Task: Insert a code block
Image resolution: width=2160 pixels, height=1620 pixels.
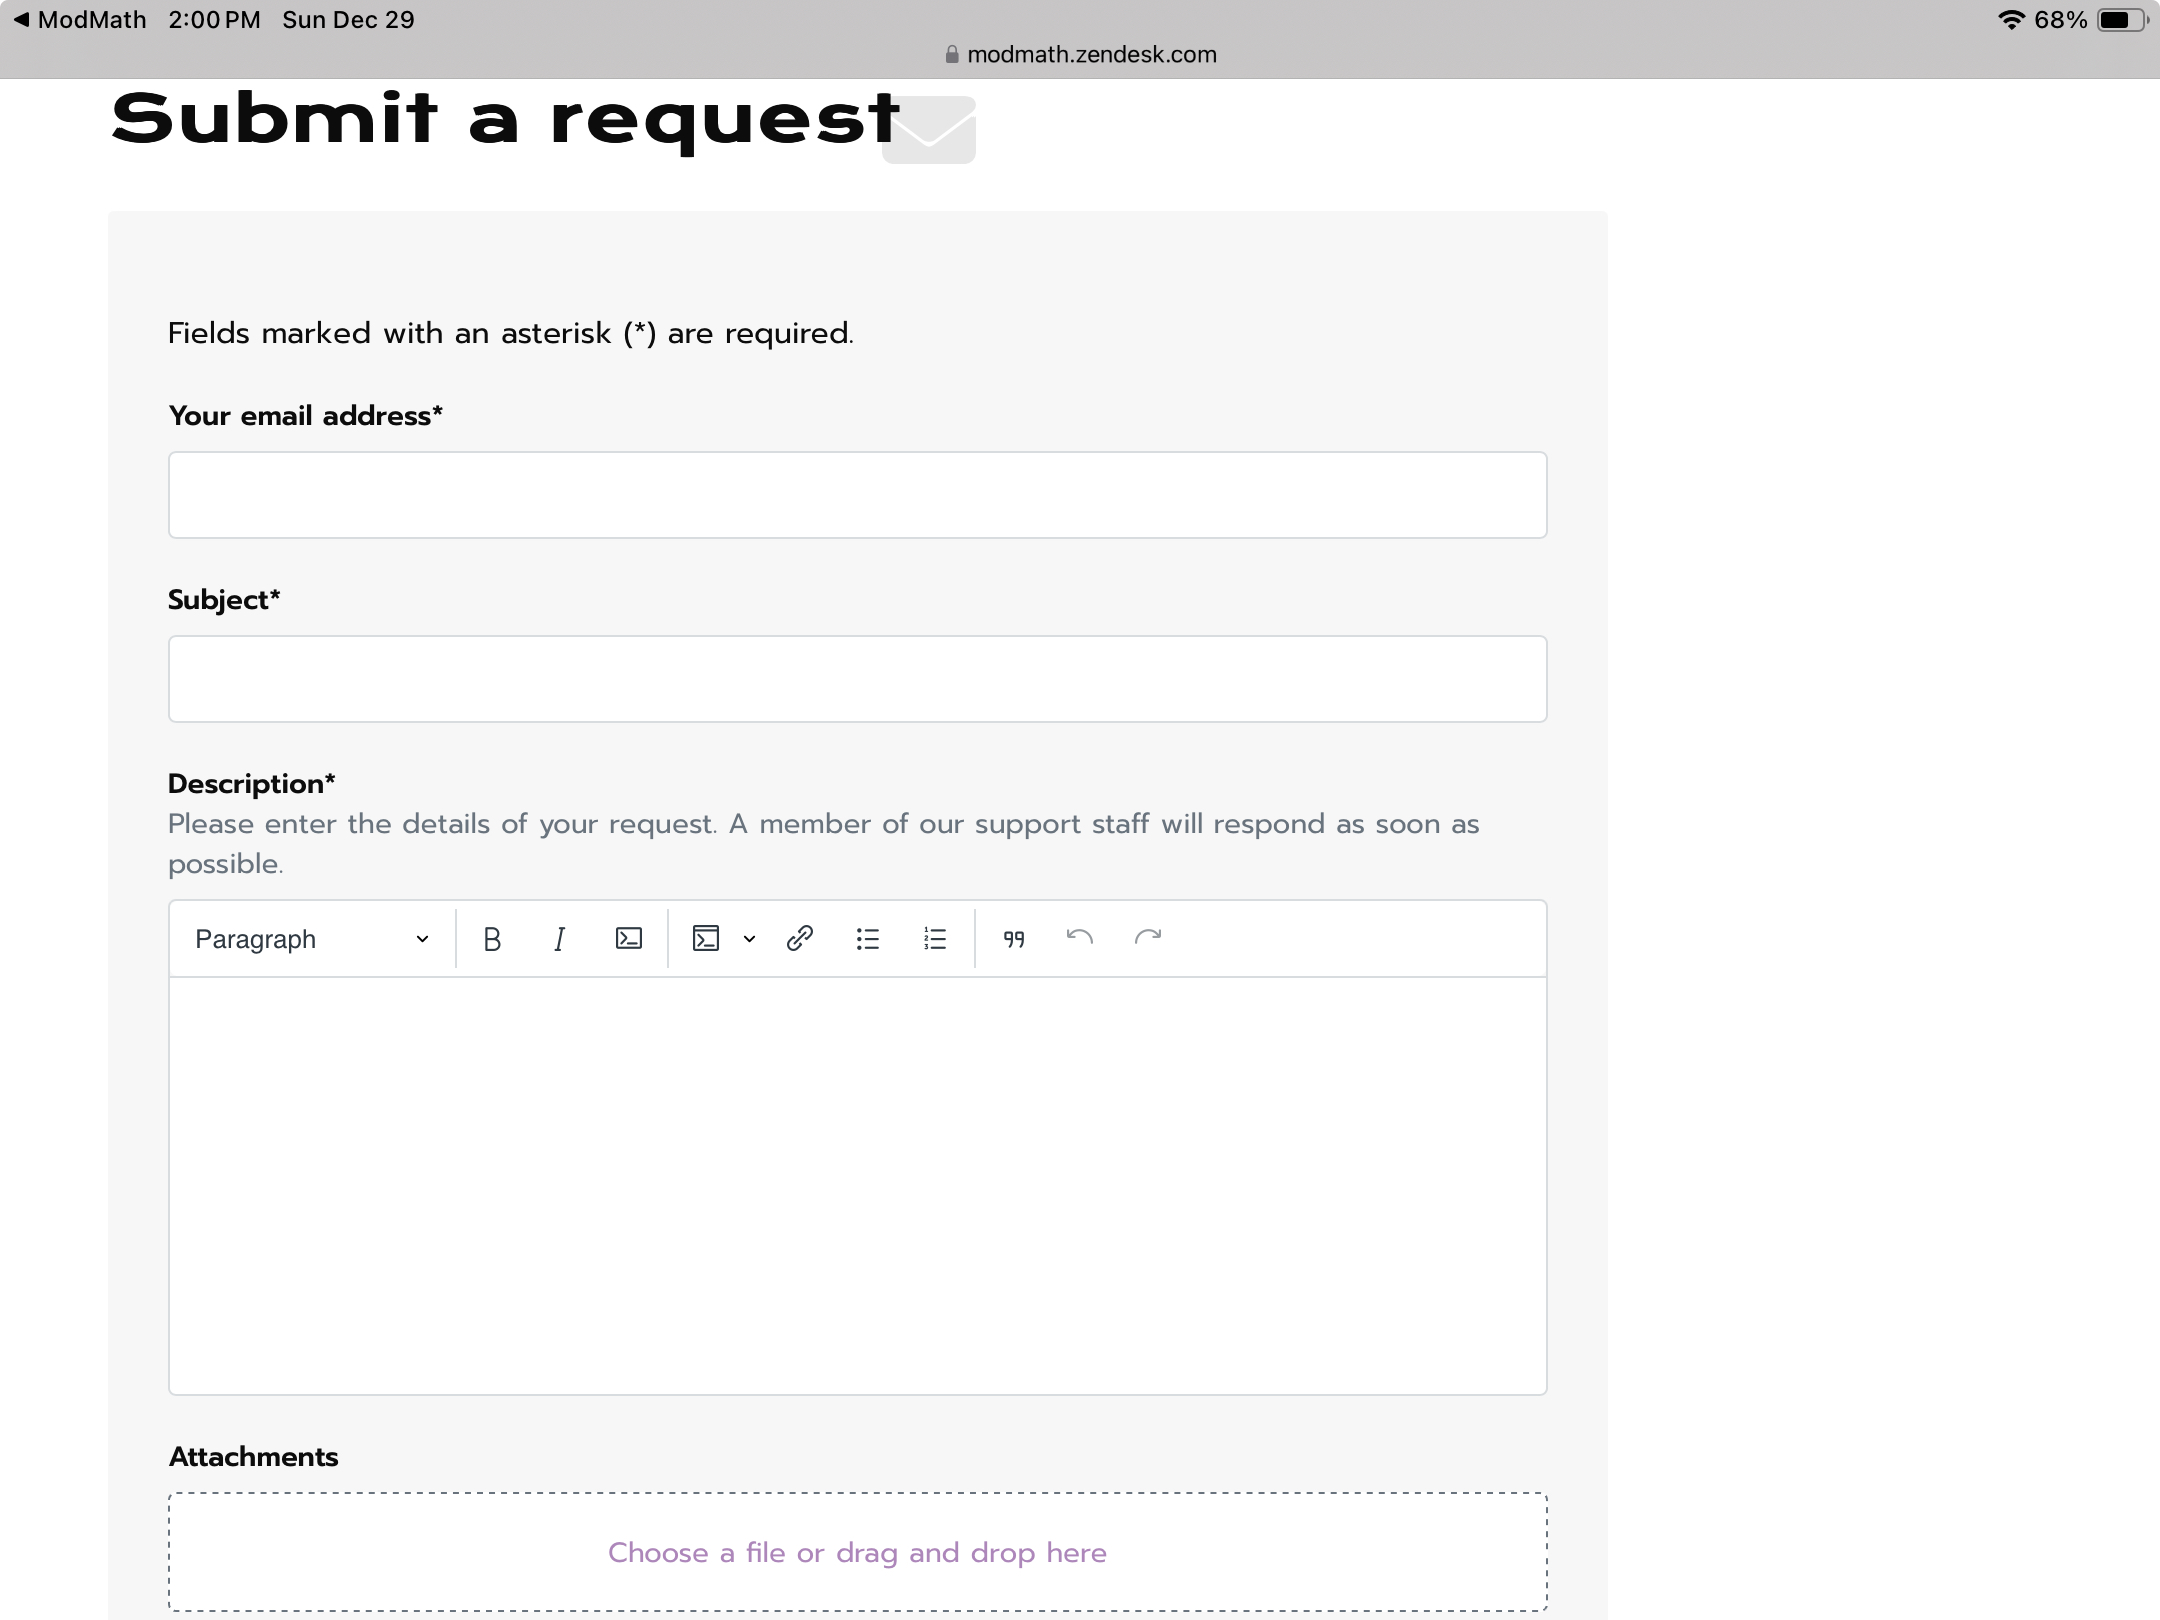Action: pyautogui.click(x=706, y=939)
